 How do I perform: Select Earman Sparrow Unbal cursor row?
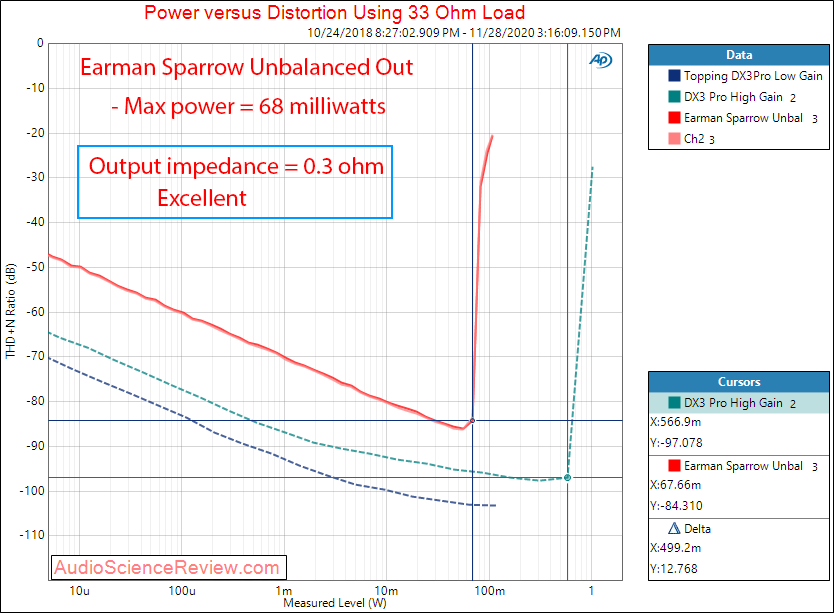[739, 466]
